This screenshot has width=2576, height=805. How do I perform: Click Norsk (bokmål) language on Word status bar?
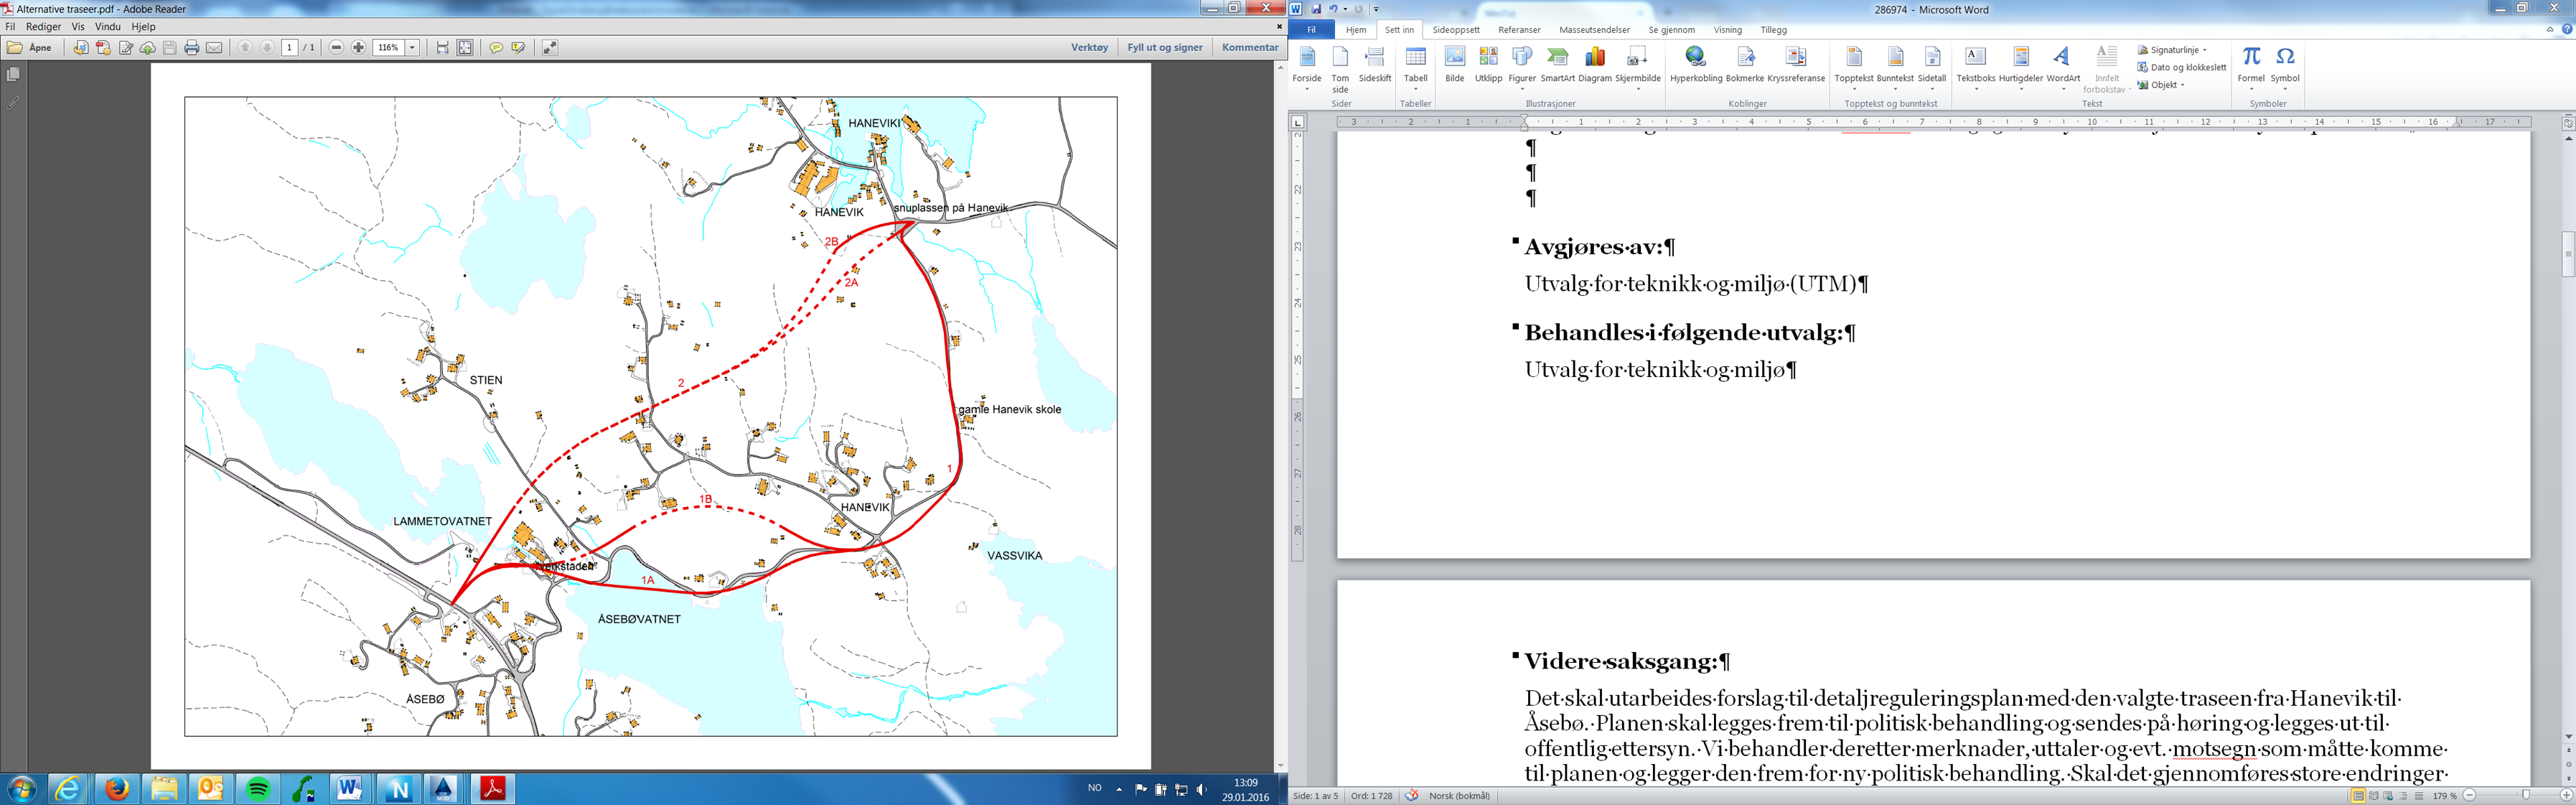coord(1459,796)
